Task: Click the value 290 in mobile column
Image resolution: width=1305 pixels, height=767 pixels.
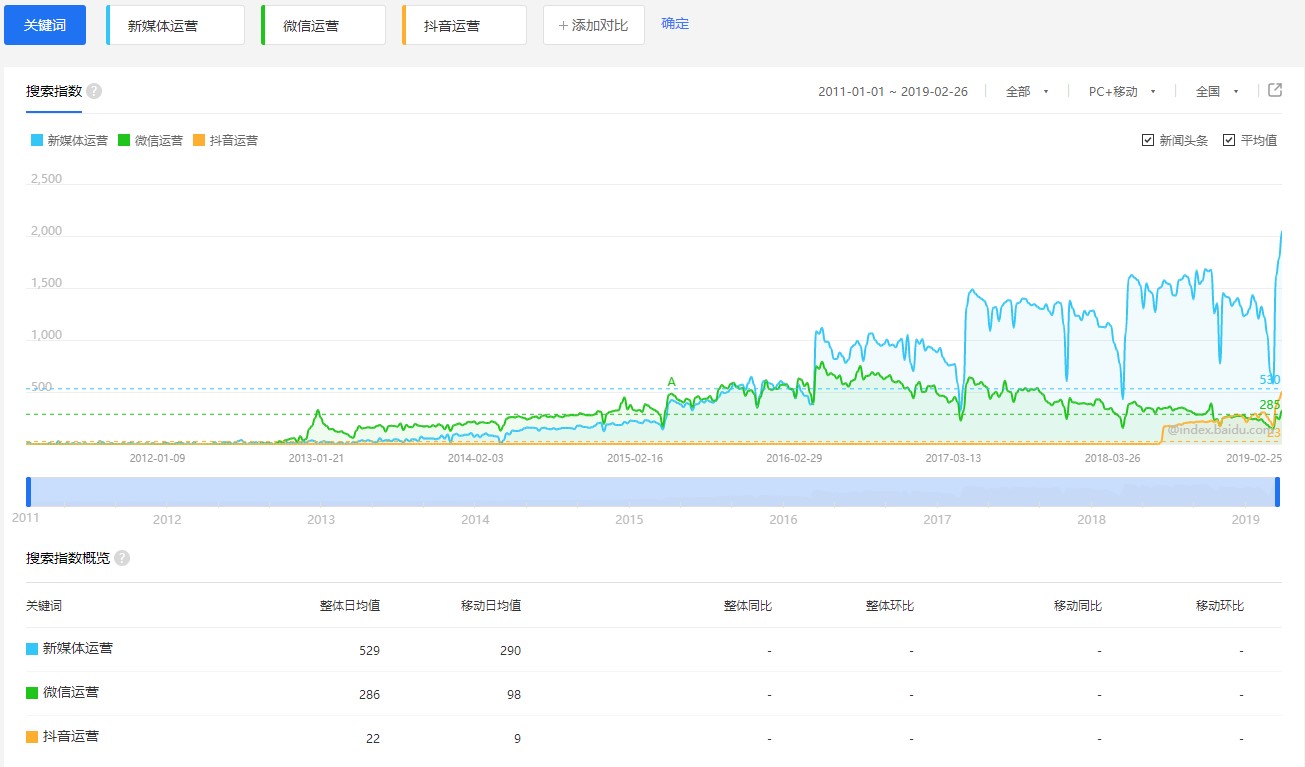Action: click(510, 651)
